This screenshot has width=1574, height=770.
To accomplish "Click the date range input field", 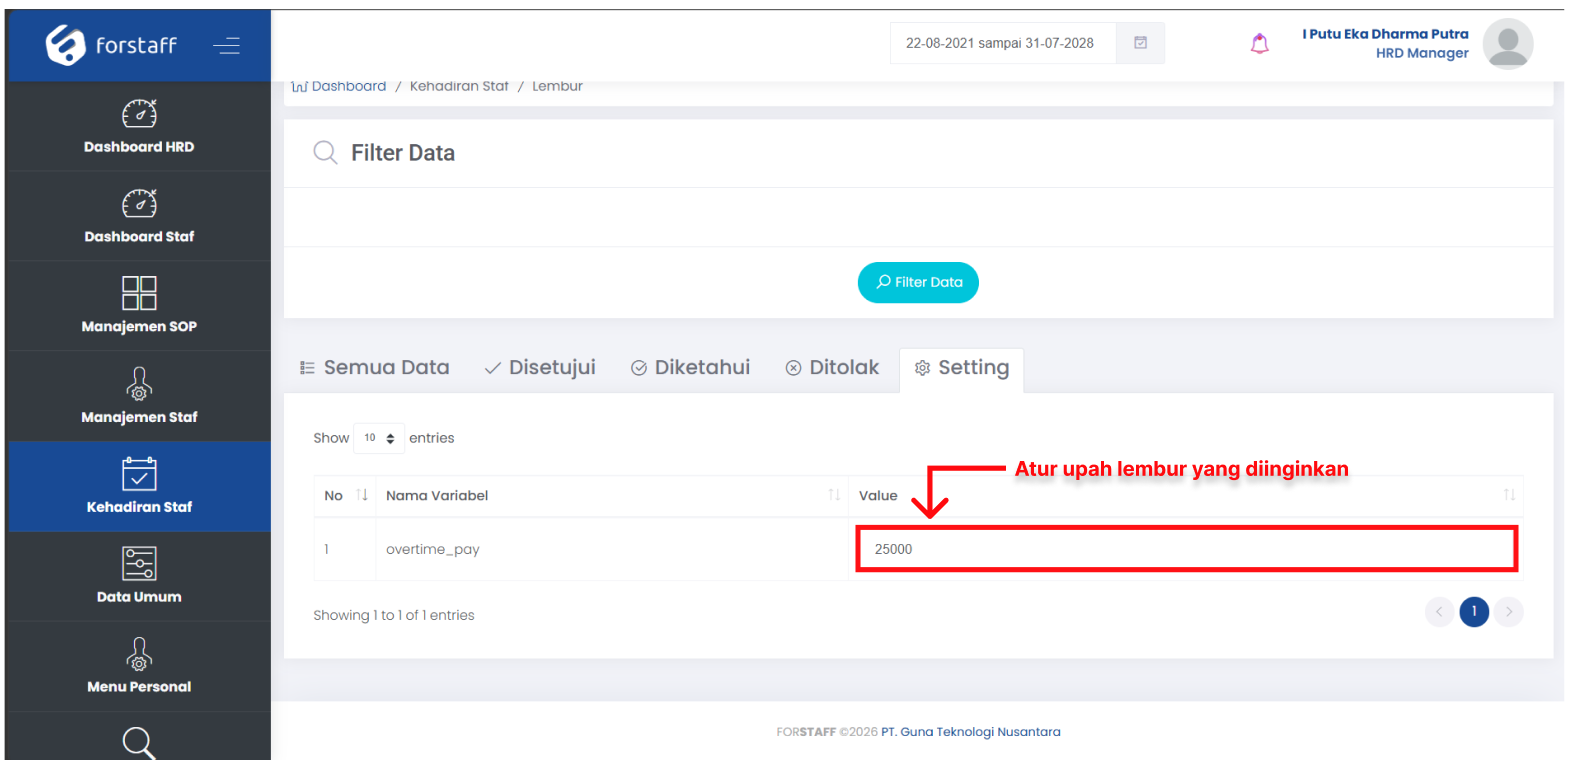I will click(1003, 43).
